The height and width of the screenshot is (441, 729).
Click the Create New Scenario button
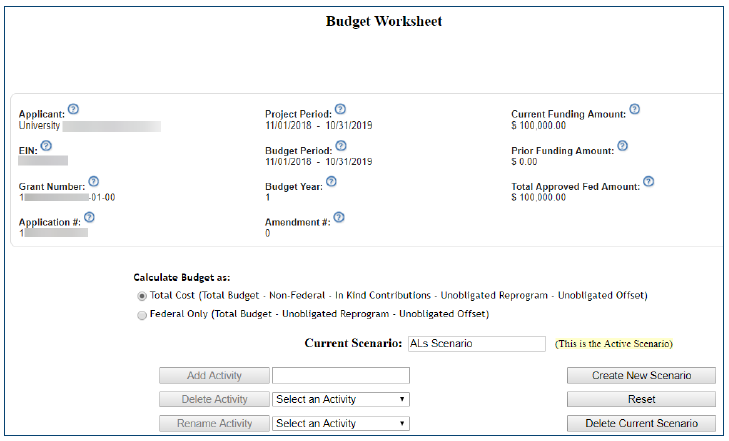[x=641, y=376]
